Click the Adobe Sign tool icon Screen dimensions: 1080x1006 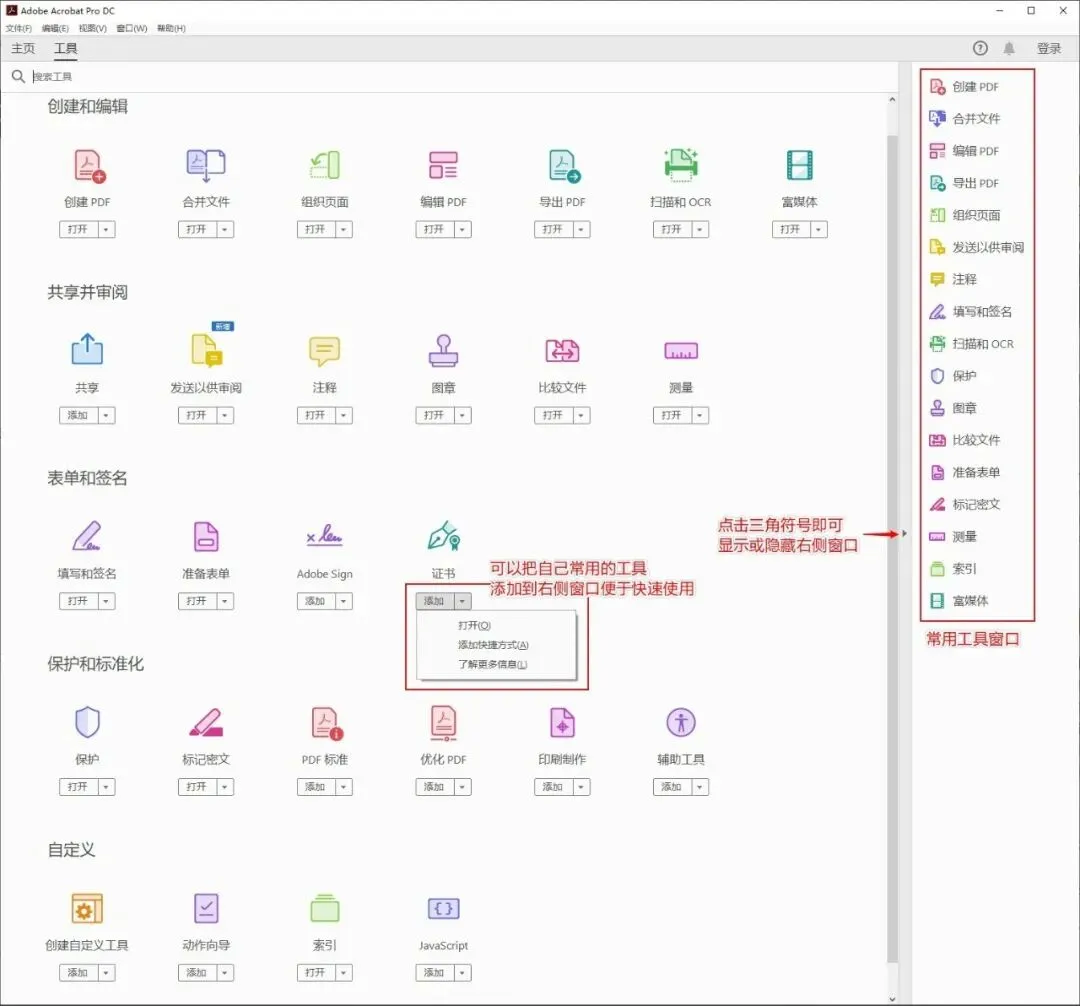pos(324,535)
